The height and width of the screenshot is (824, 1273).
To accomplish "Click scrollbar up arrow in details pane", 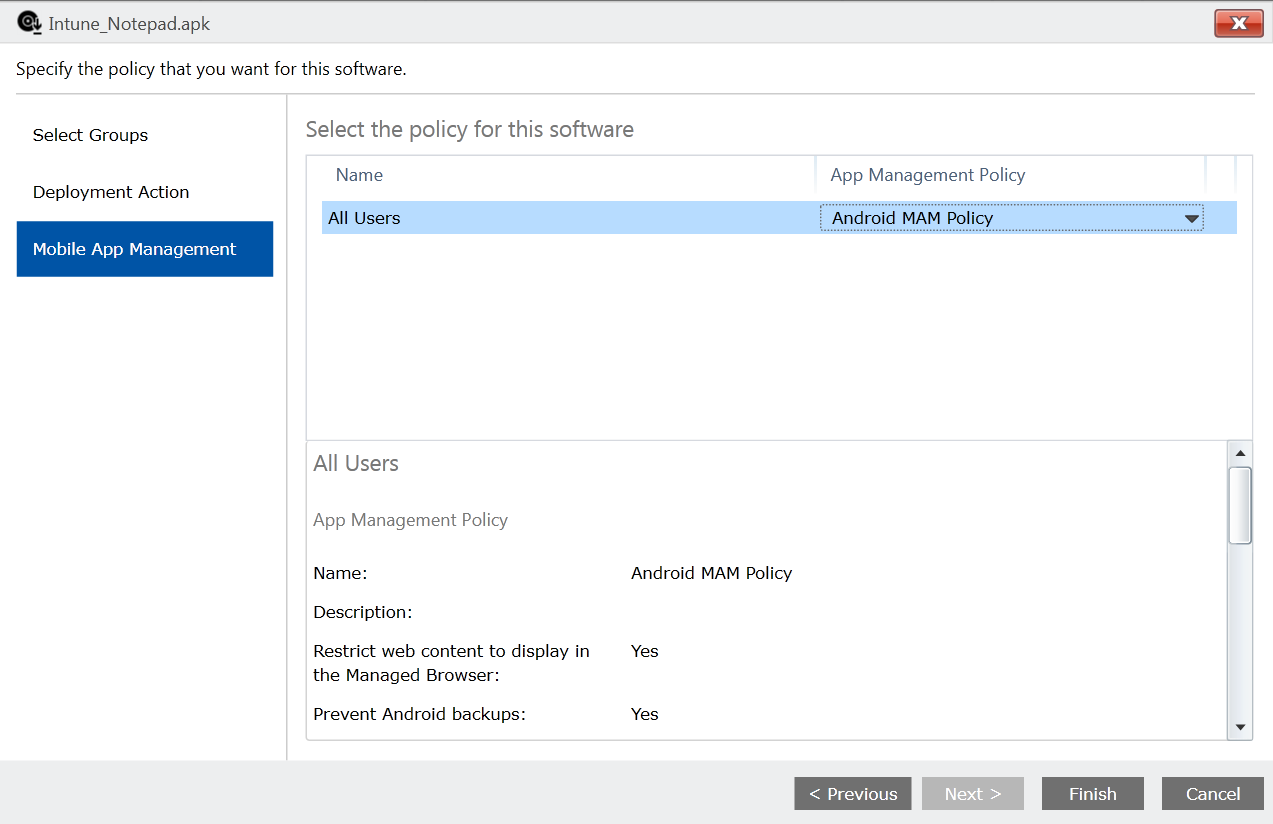I will (1240, 454).
